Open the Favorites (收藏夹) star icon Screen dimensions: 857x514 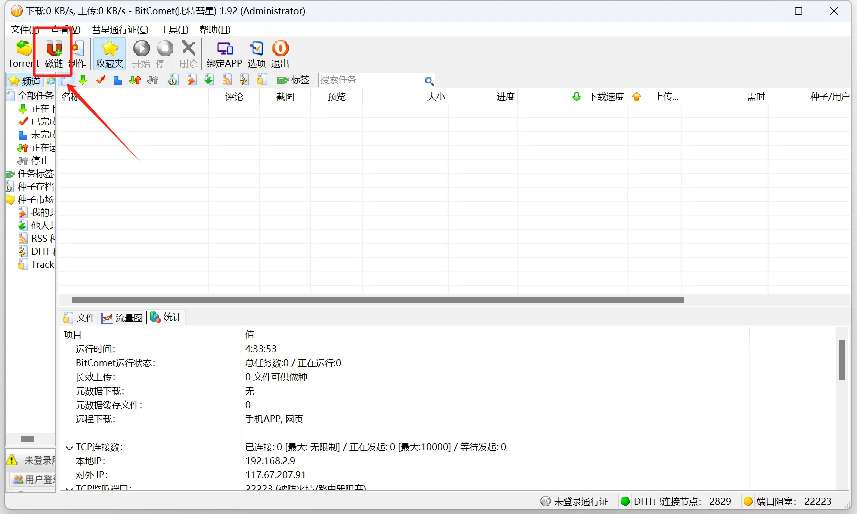(x=110, y=51)
